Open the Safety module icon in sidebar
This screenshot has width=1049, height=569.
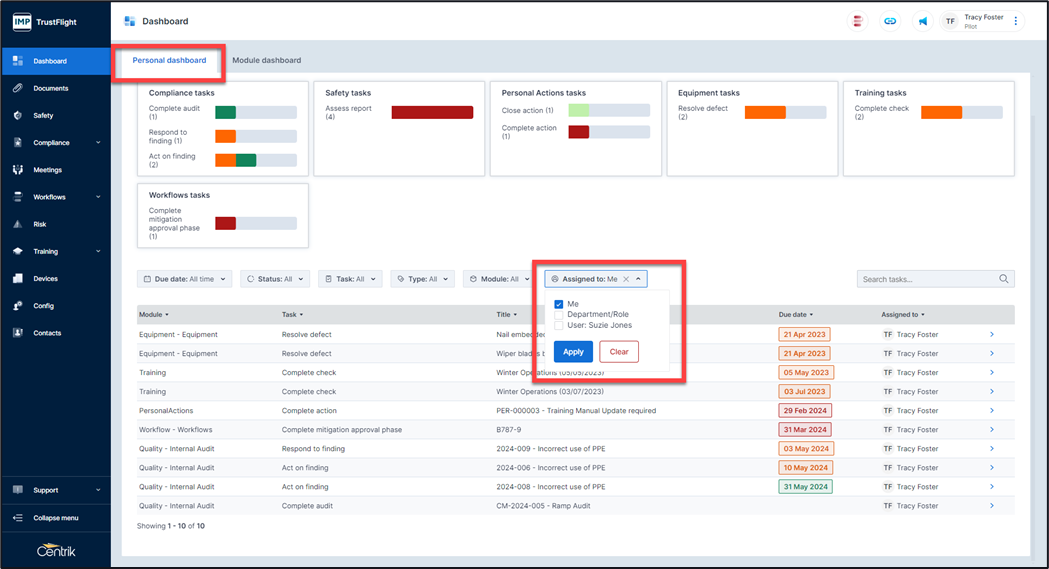click(x=18, y=116)
